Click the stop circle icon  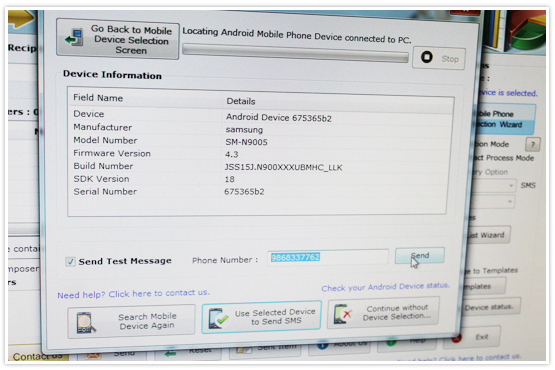(x=427, y=57)
